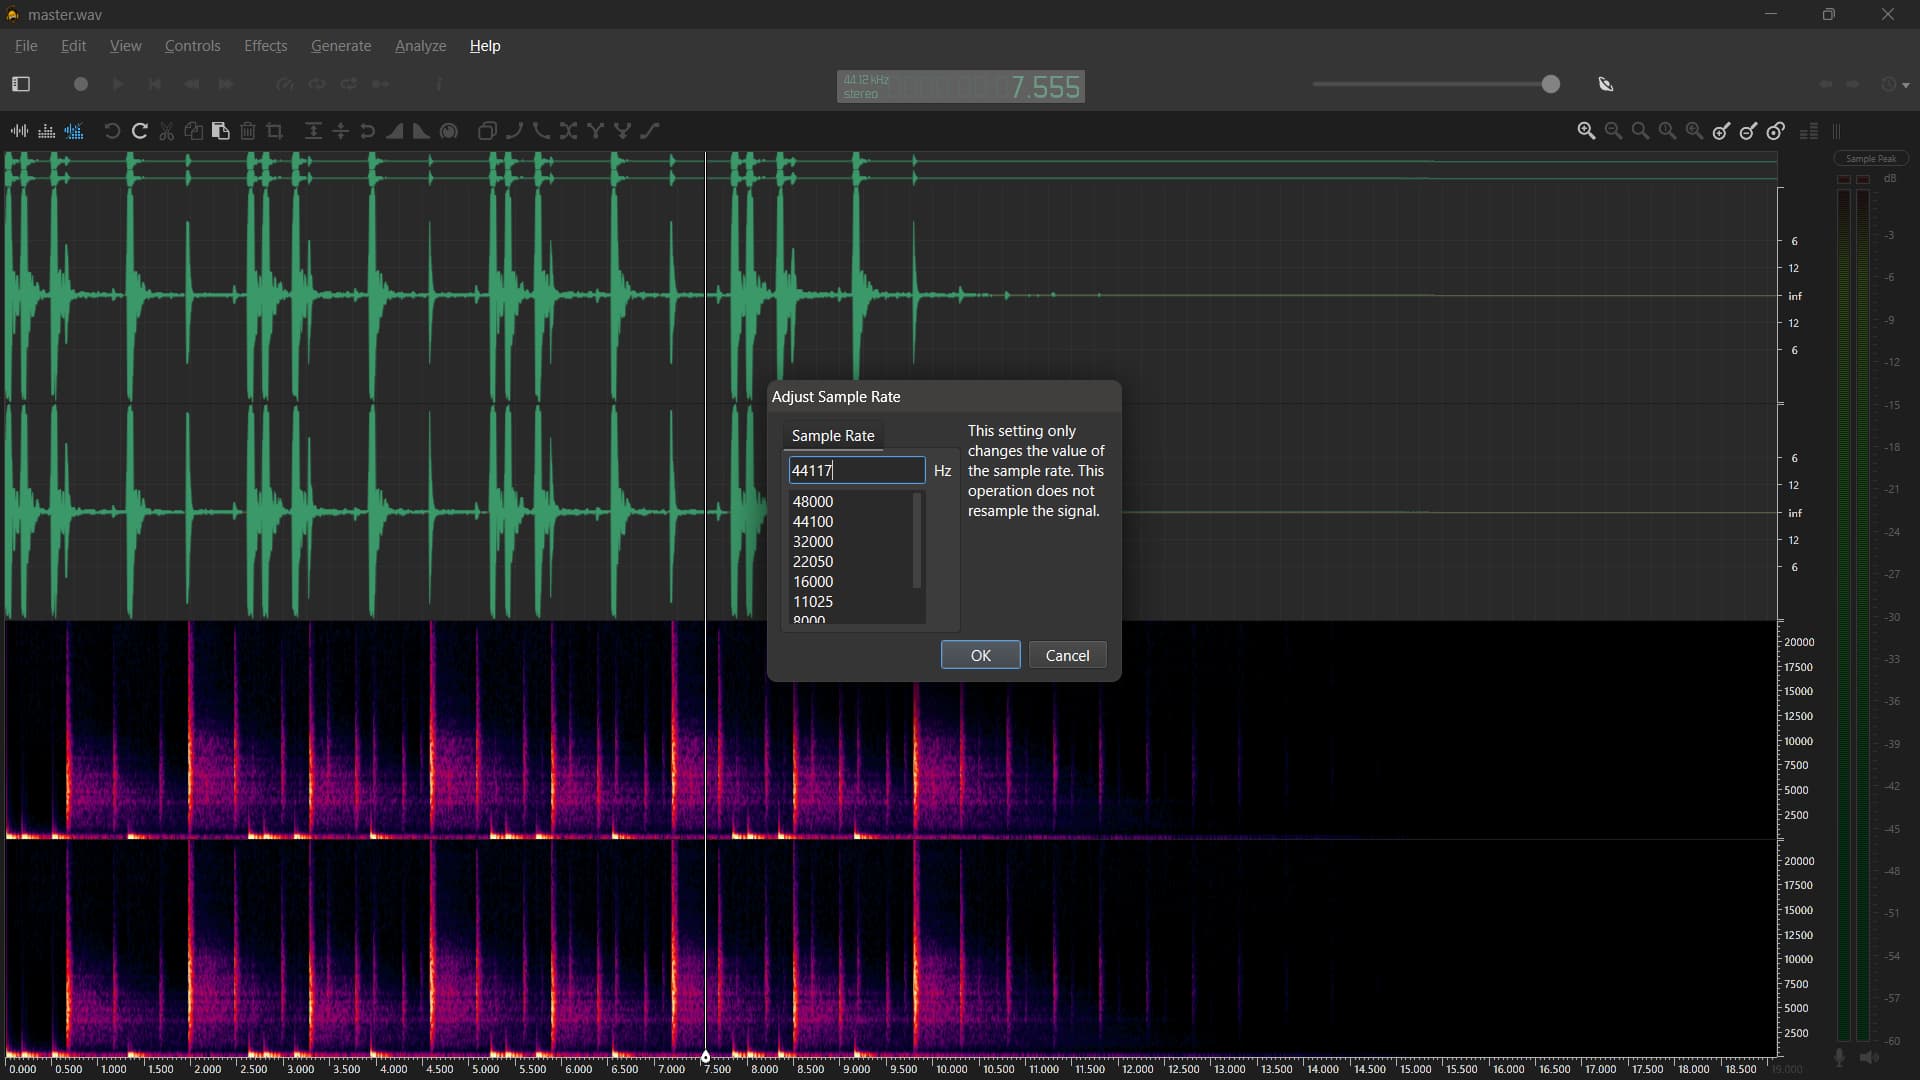
Task: Click the Record button
Action: pos(81,85)
